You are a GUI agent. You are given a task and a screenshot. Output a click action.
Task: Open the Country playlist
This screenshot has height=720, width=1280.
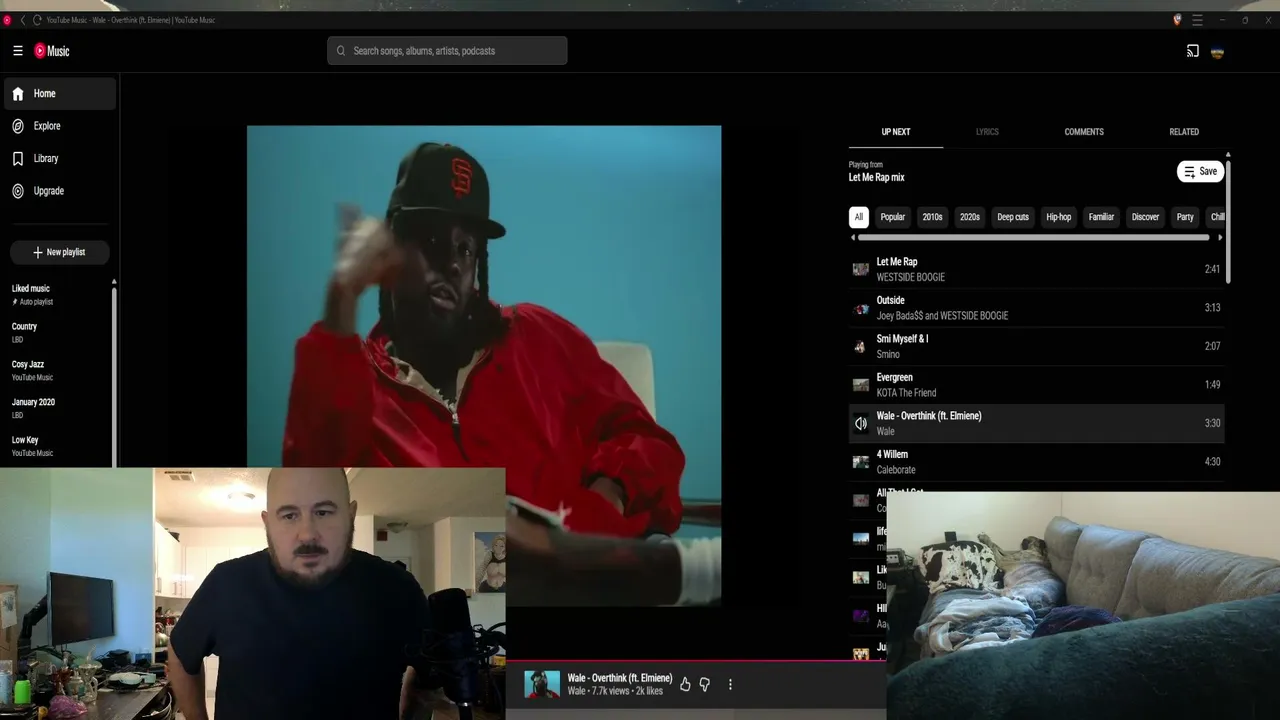[x=58, y=333]
